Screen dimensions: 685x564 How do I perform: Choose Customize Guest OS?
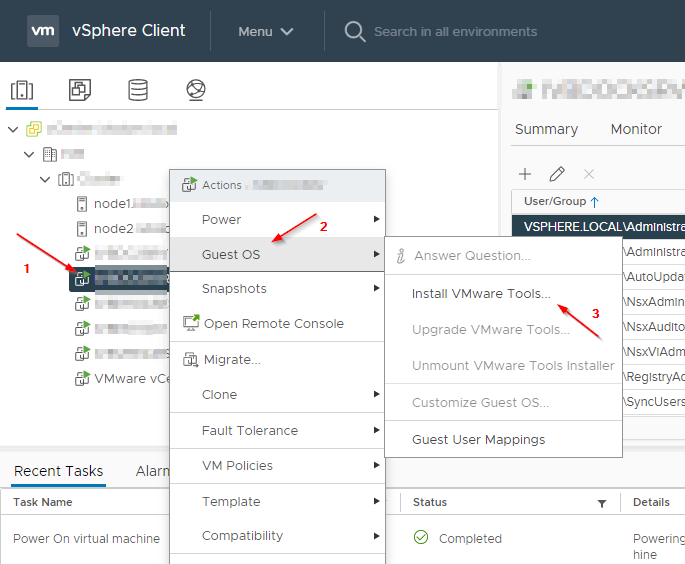click(x=503, y=402)
